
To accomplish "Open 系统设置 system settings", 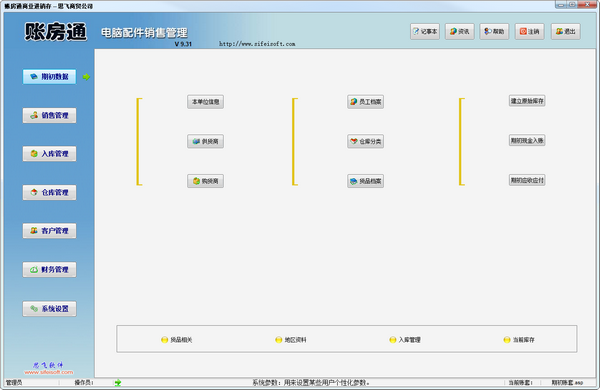I will point(49,308).
